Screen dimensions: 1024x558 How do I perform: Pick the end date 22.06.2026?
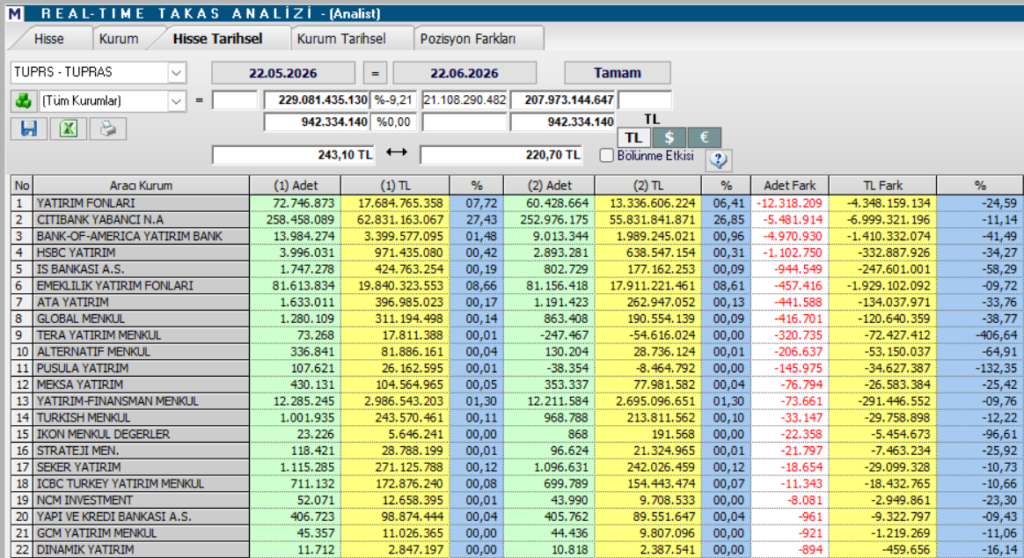point(464,73)
